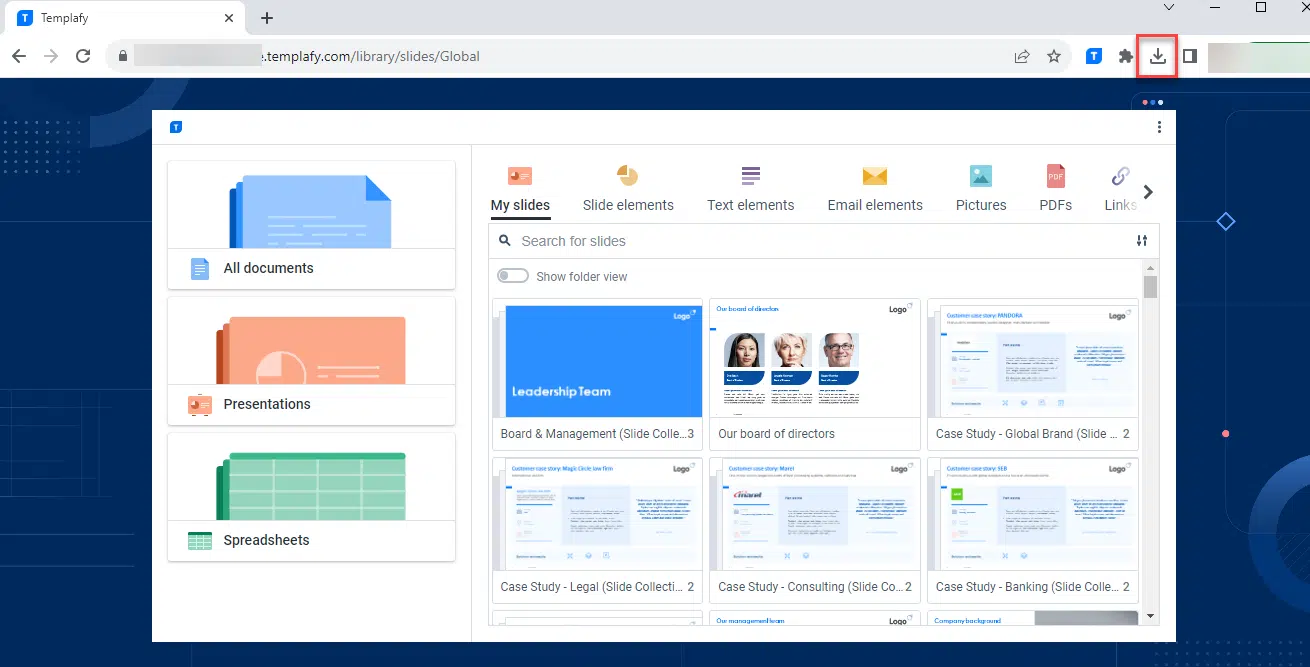Select Our board of directors slide thumbnail
1310x667 pixels.
(815, 374)
